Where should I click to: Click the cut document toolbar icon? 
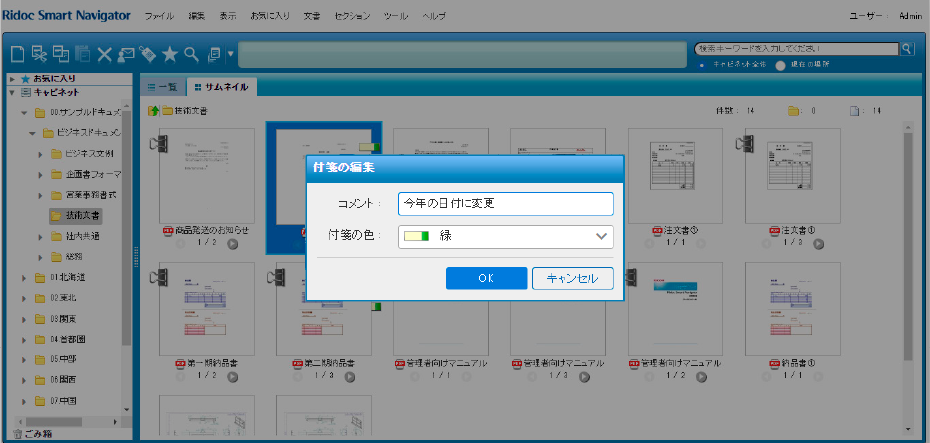tap(39, 54)
